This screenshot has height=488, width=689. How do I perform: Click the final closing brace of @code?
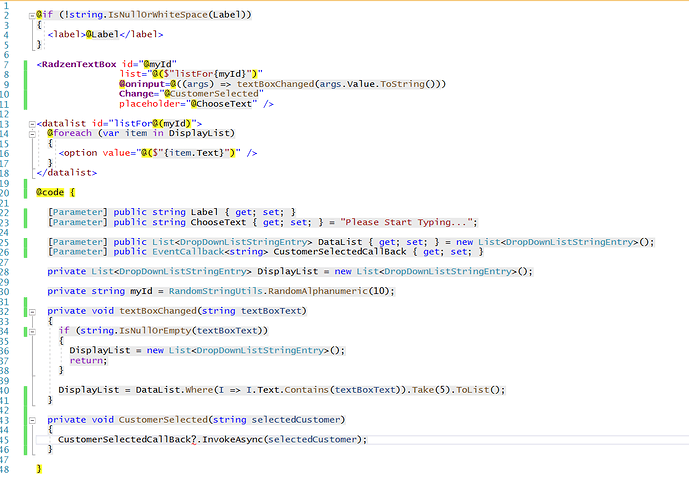coord(39,469)
